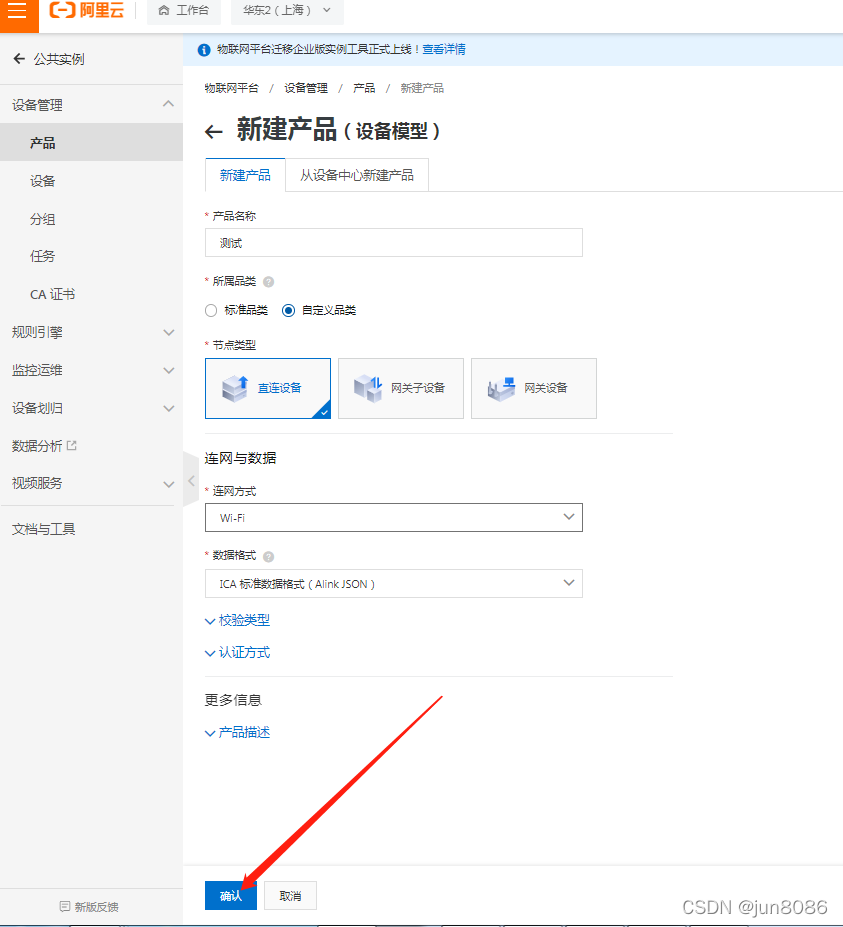Expand the 校验类型 section

coord(237,620)
